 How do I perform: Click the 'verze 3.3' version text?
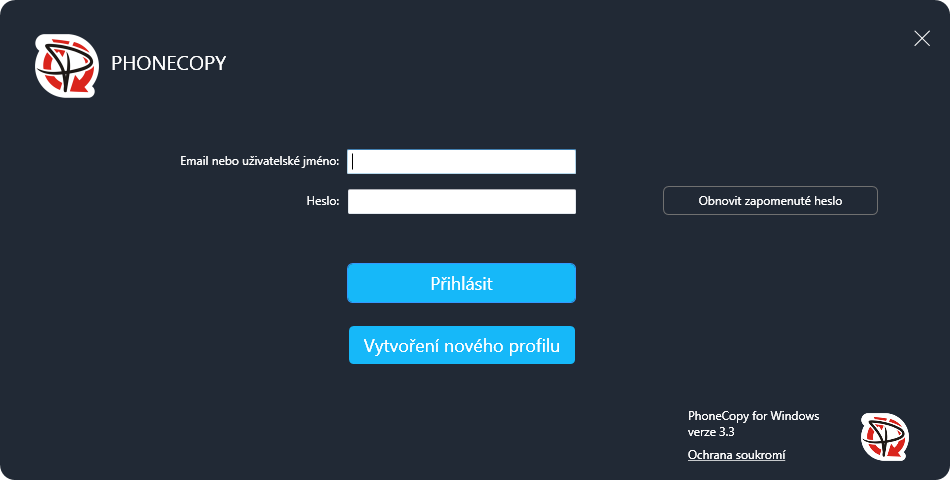(711, 432)
